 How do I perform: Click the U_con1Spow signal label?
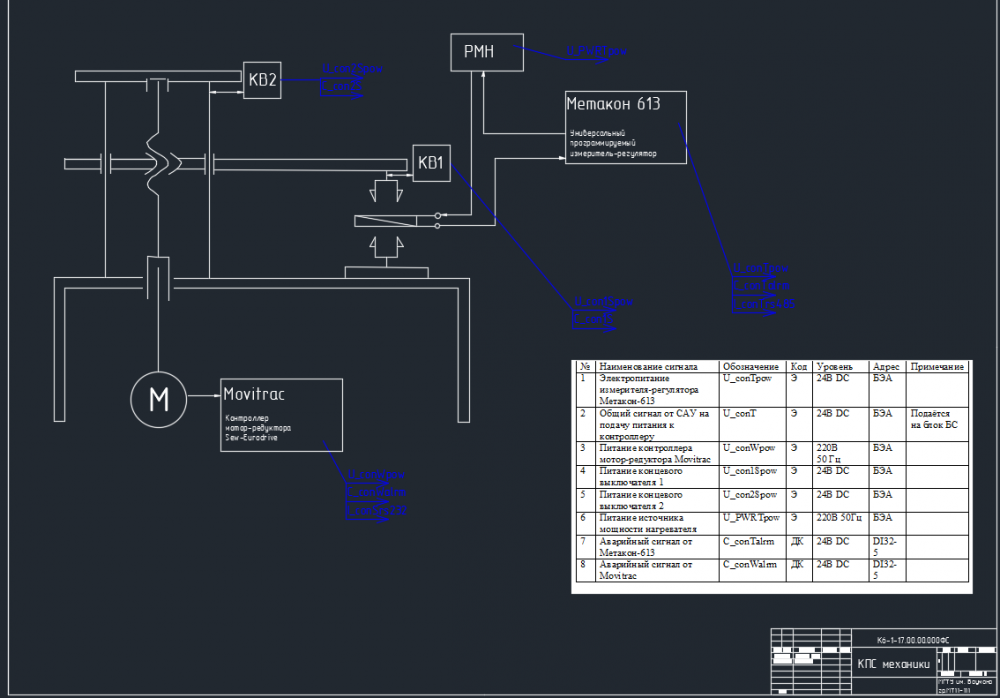(603, 301)
